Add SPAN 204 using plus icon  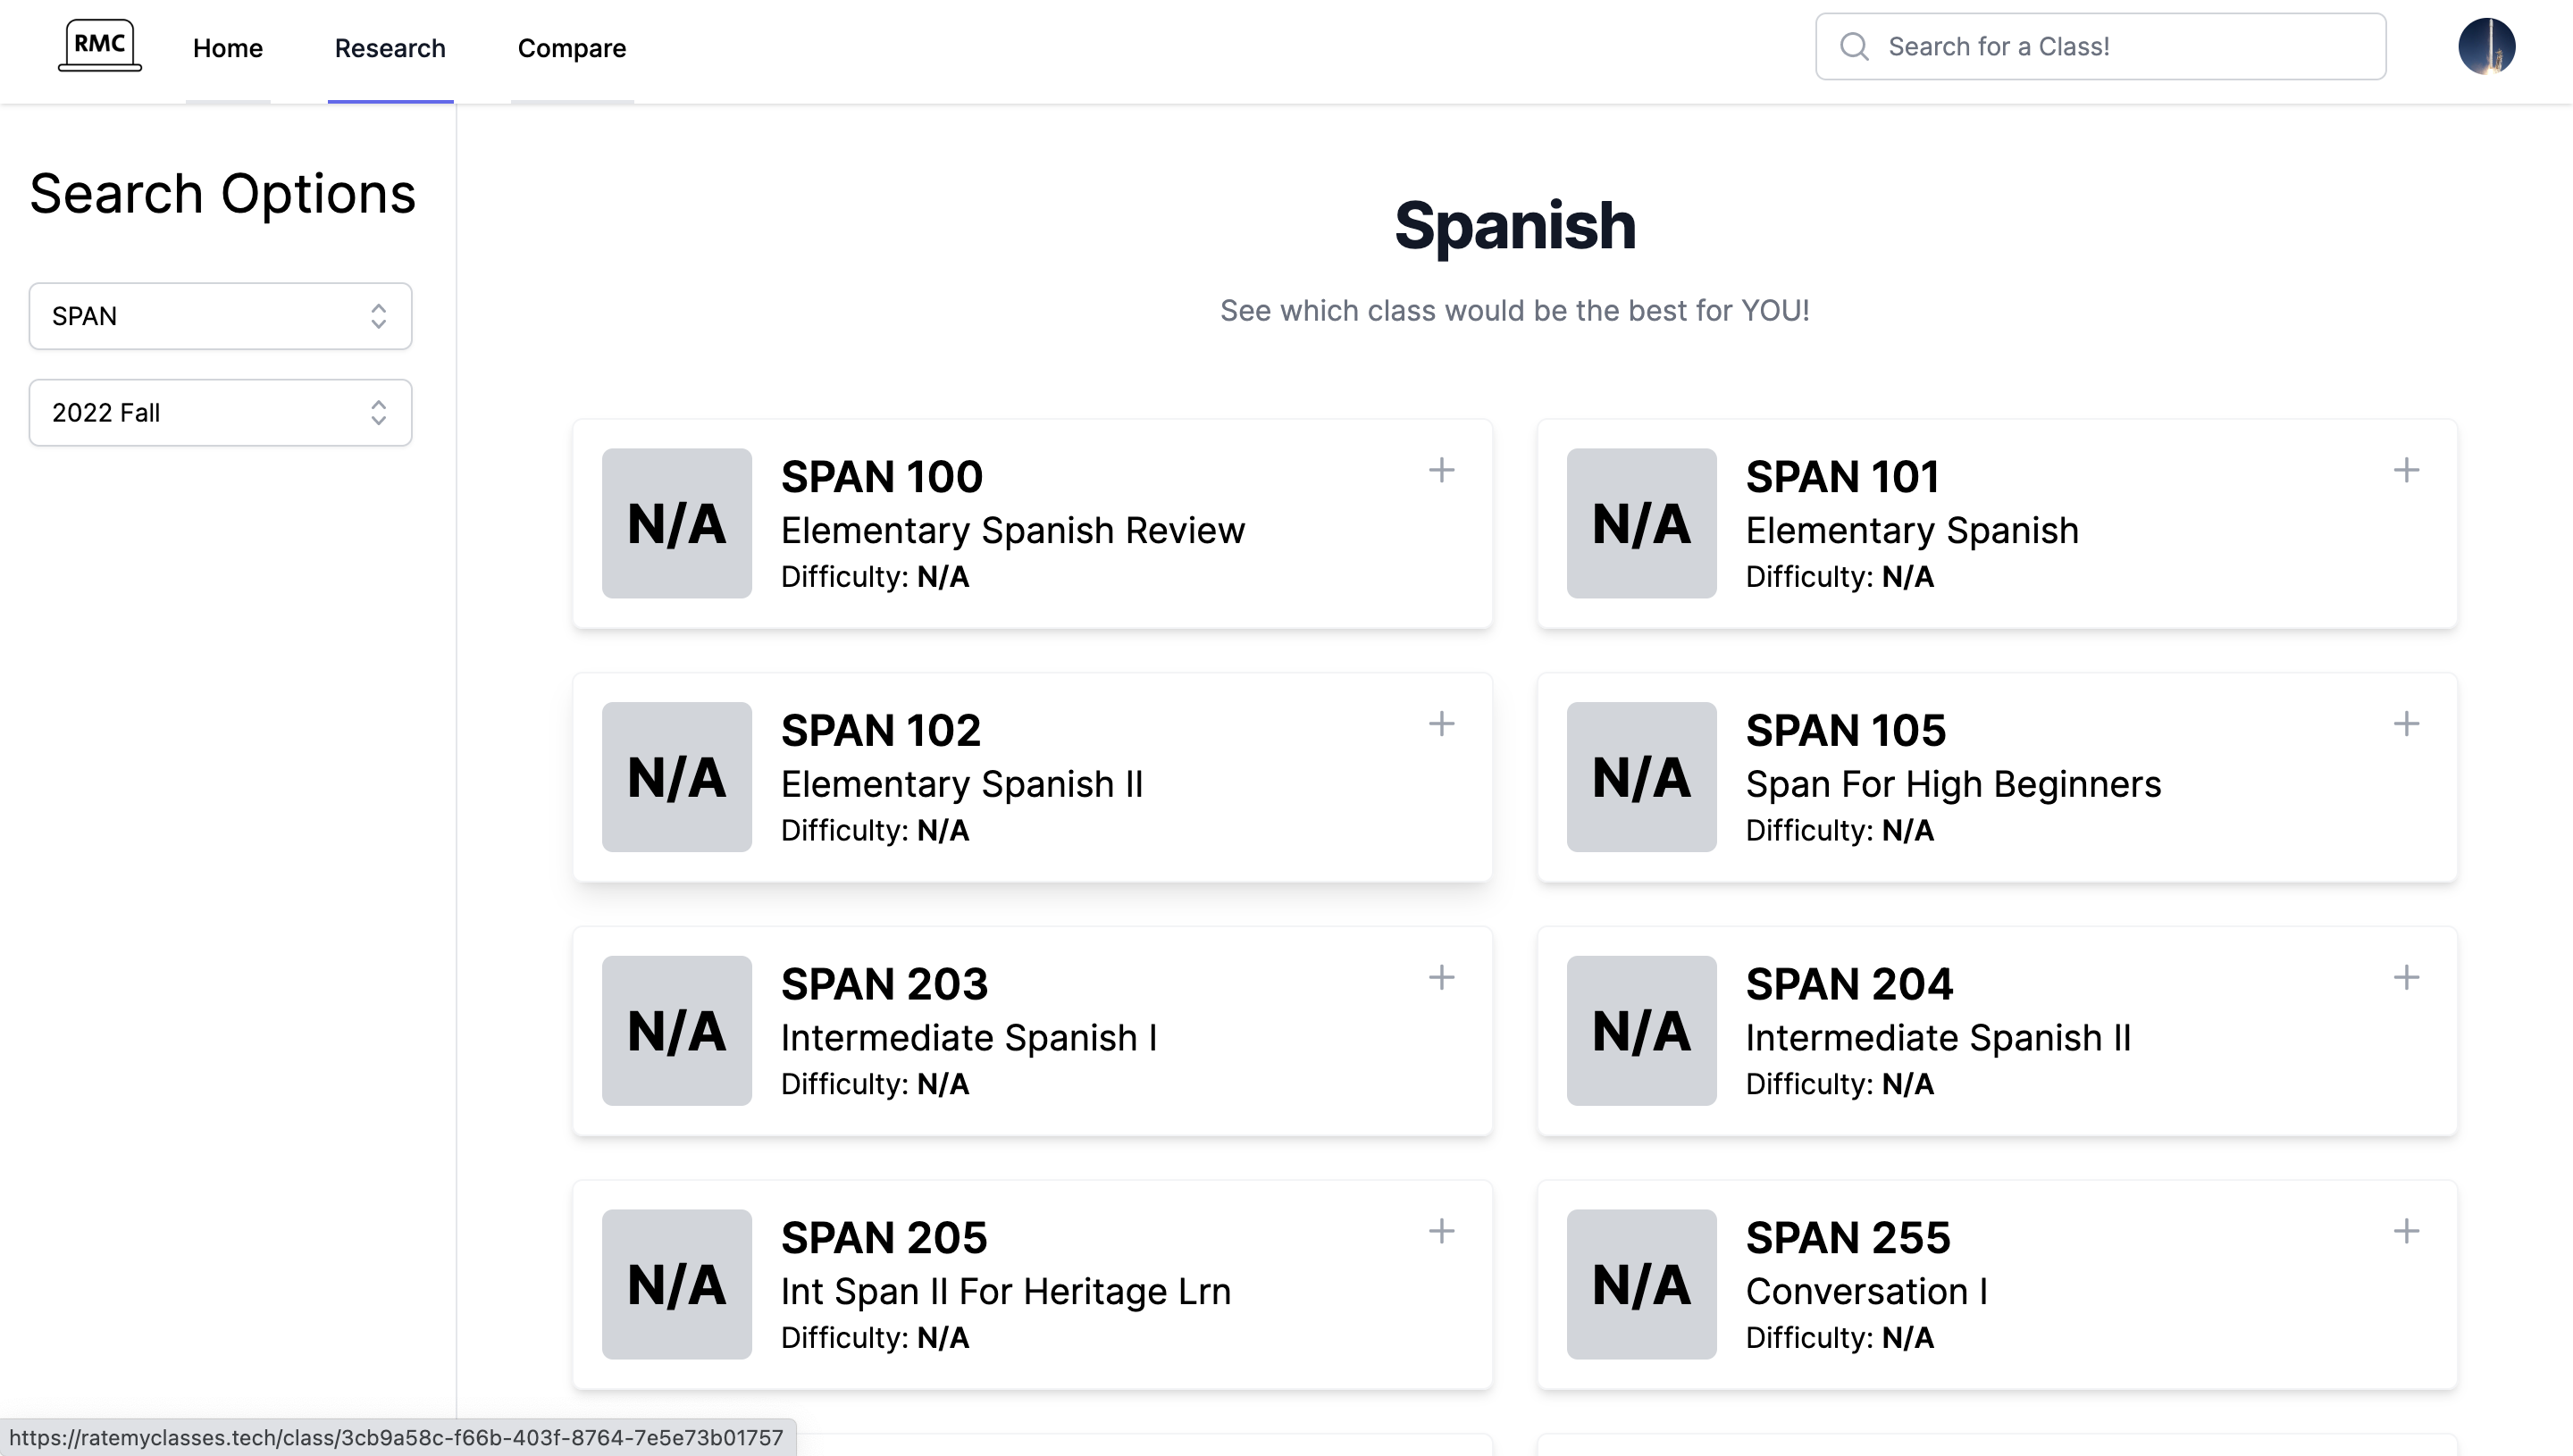(2406, 978)
